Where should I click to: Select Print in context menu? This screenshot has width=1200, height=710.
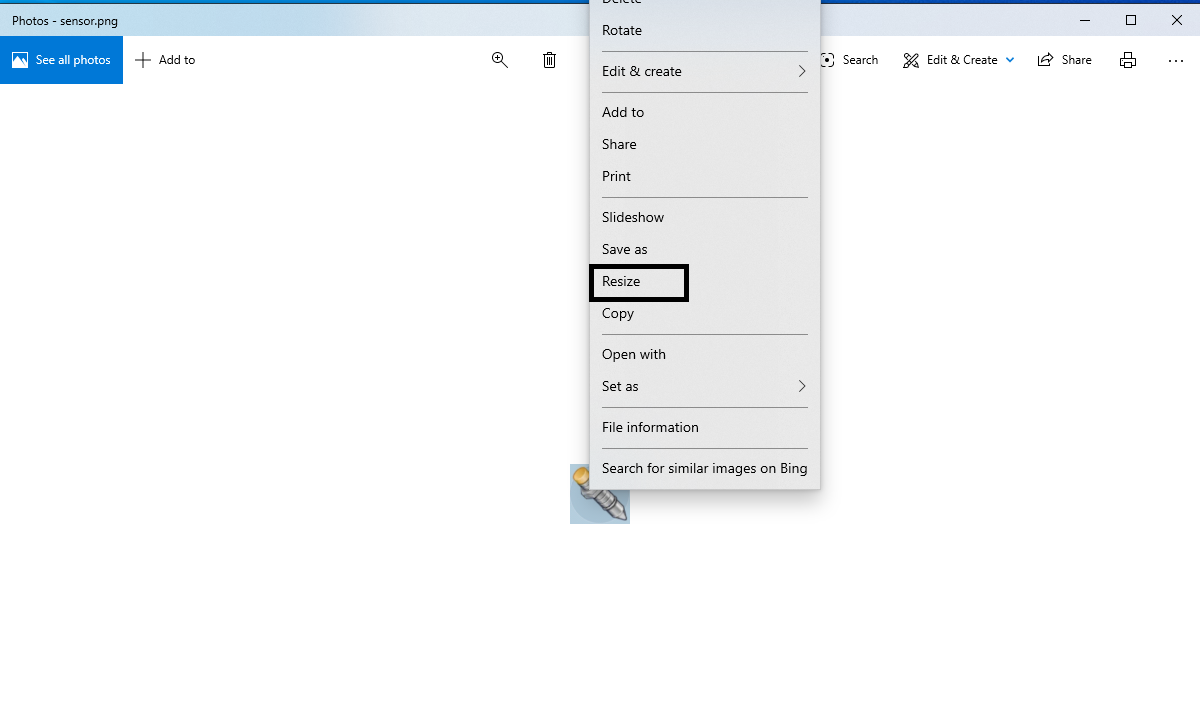pyautogui.click(x=705, y=176)
